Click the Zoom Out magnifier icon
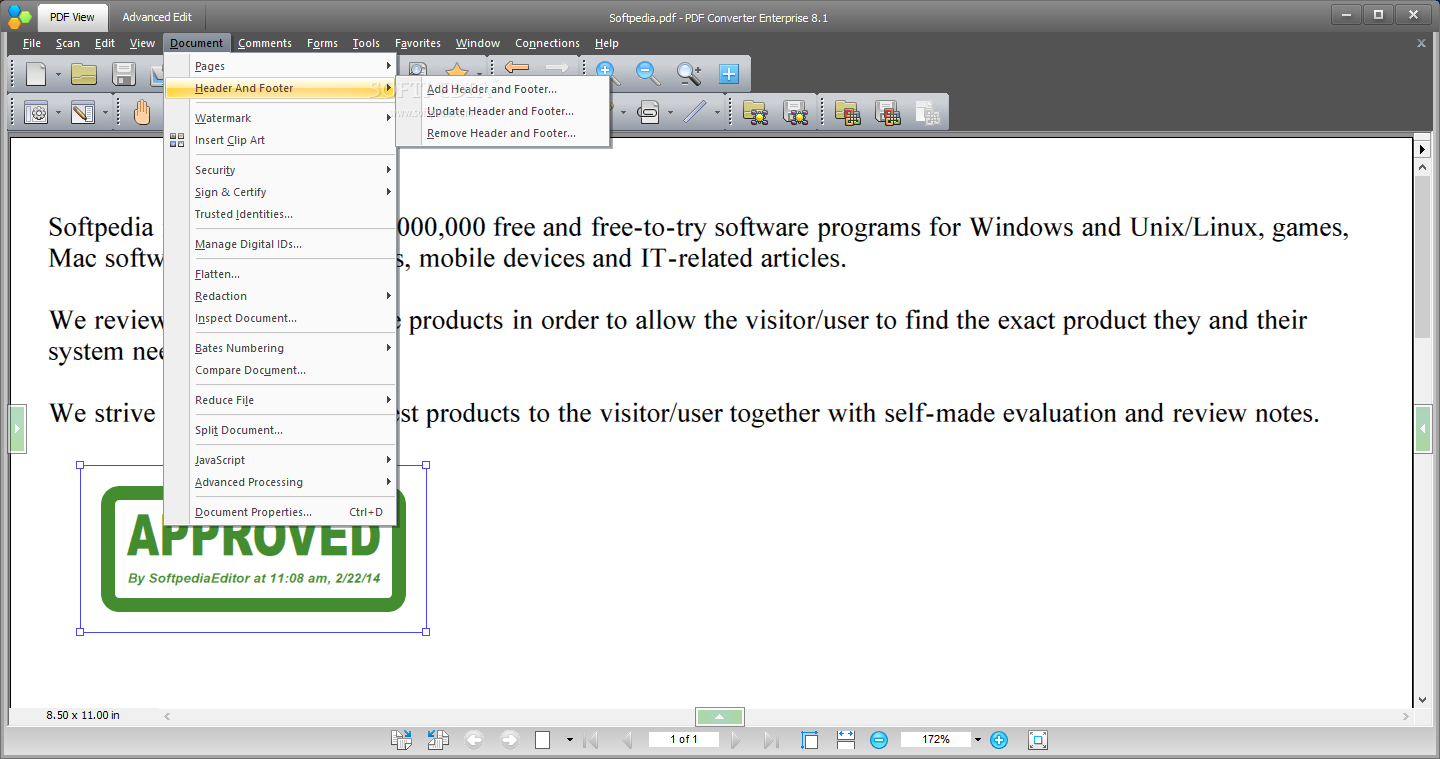This screenshot has height=759, width=1440. (x=648, y=73)
